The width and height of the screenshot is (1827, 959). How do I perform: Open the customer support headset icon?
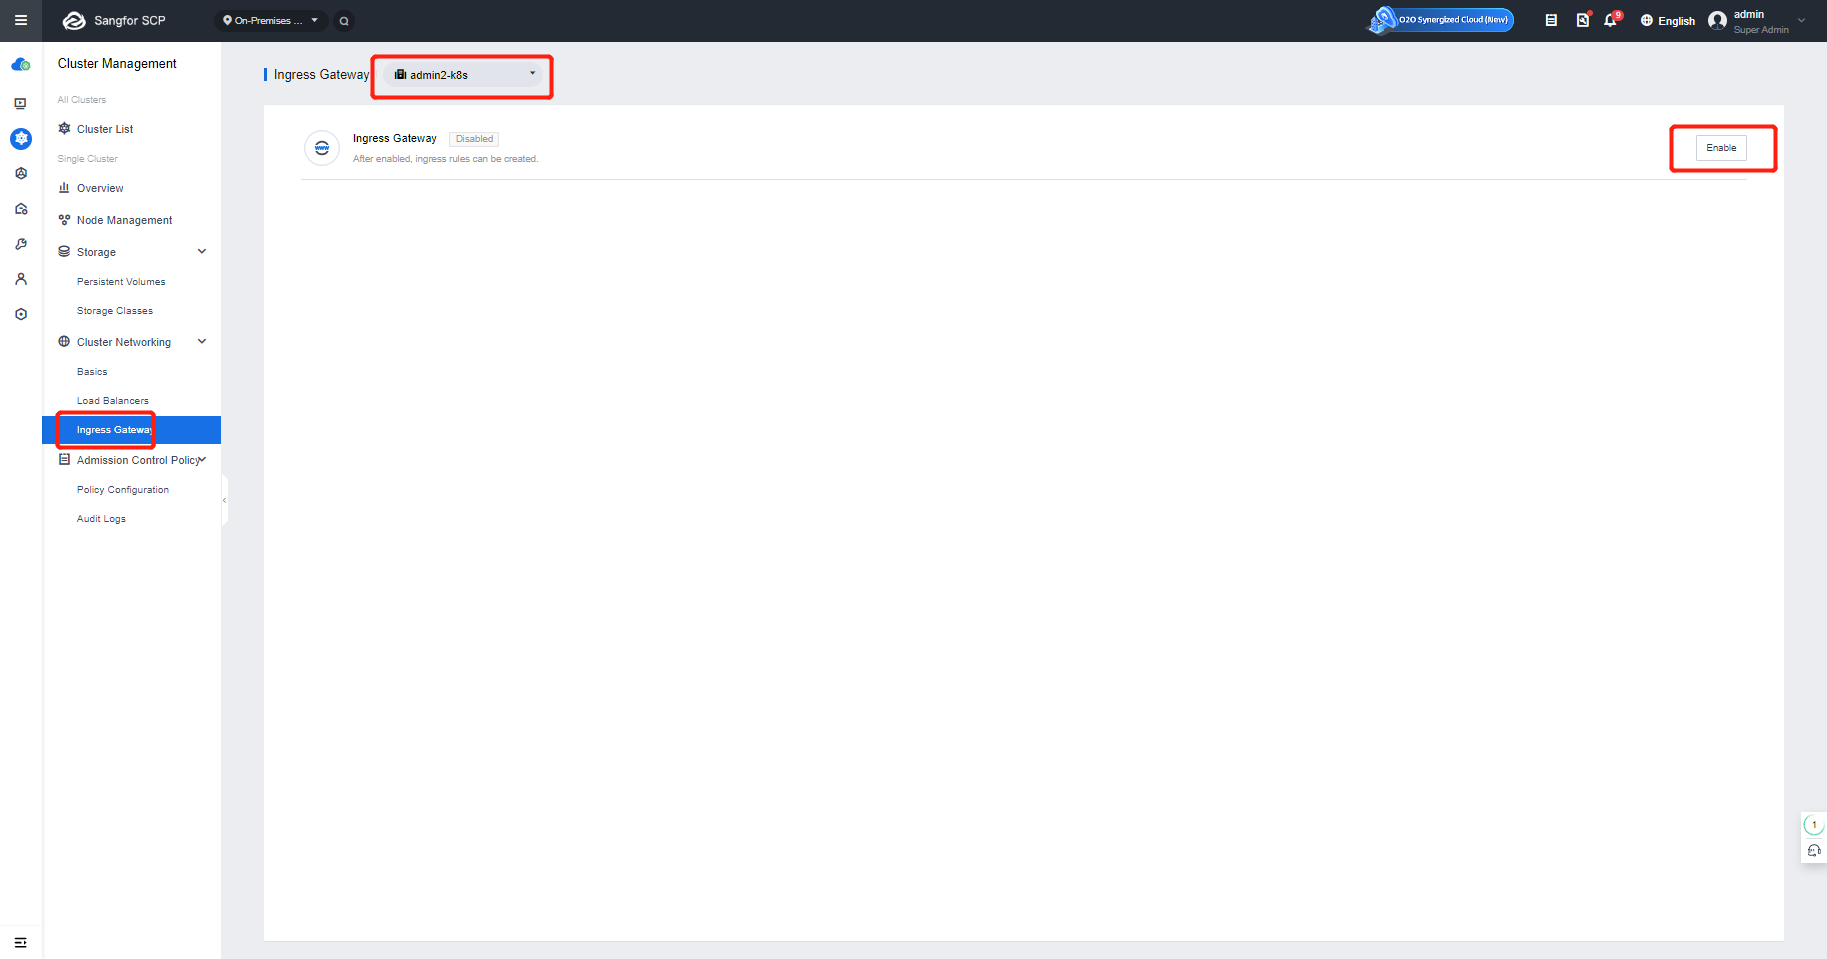coord(1814,851)
